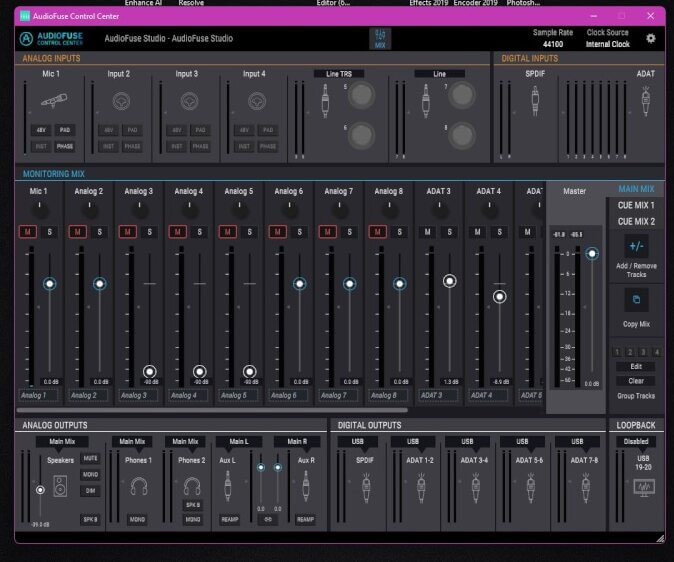Click the Input 4 combo jack icon

coord(257,101)
